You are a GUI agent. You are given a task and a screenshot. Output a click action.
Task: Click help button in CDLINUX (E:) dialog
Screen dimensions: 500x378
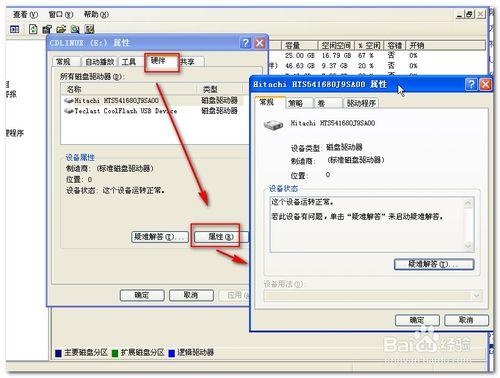[x=246, y=43]
